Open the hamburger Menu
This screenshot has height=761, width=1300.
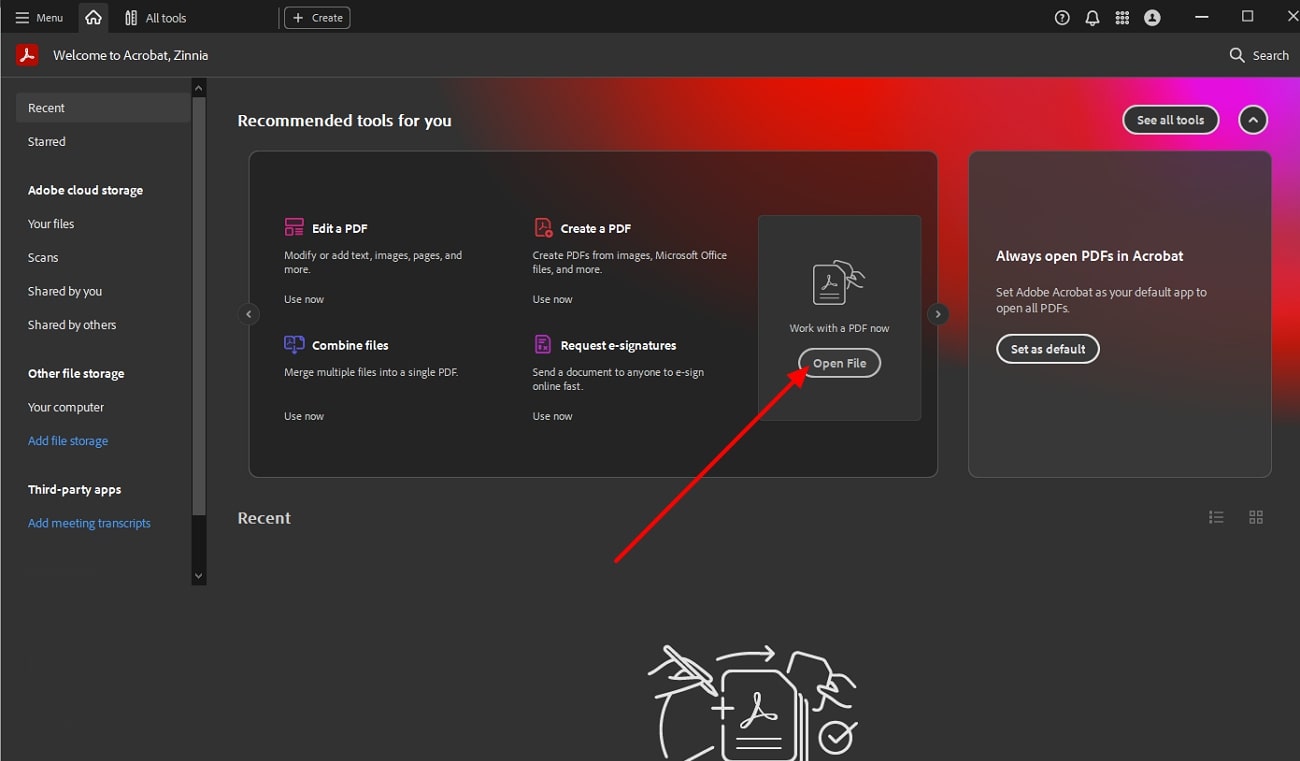pyautogui.click(x=39, y=18)
